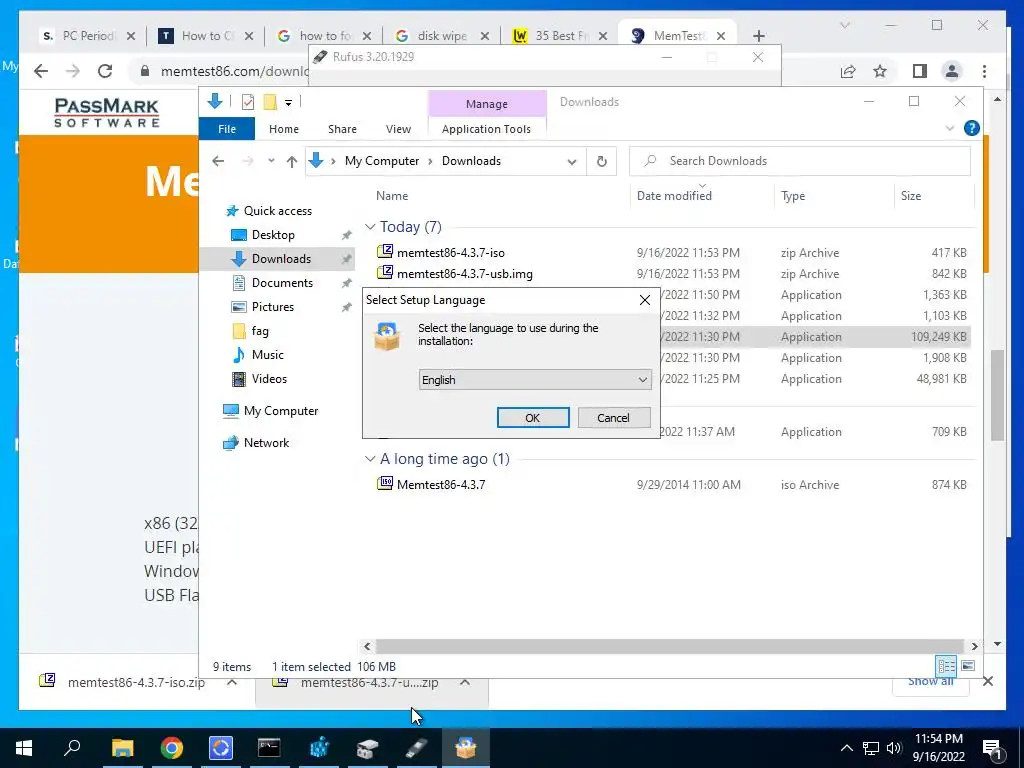
Task: Open the Application Tools ribbon tab
Action: pos(487,129)
